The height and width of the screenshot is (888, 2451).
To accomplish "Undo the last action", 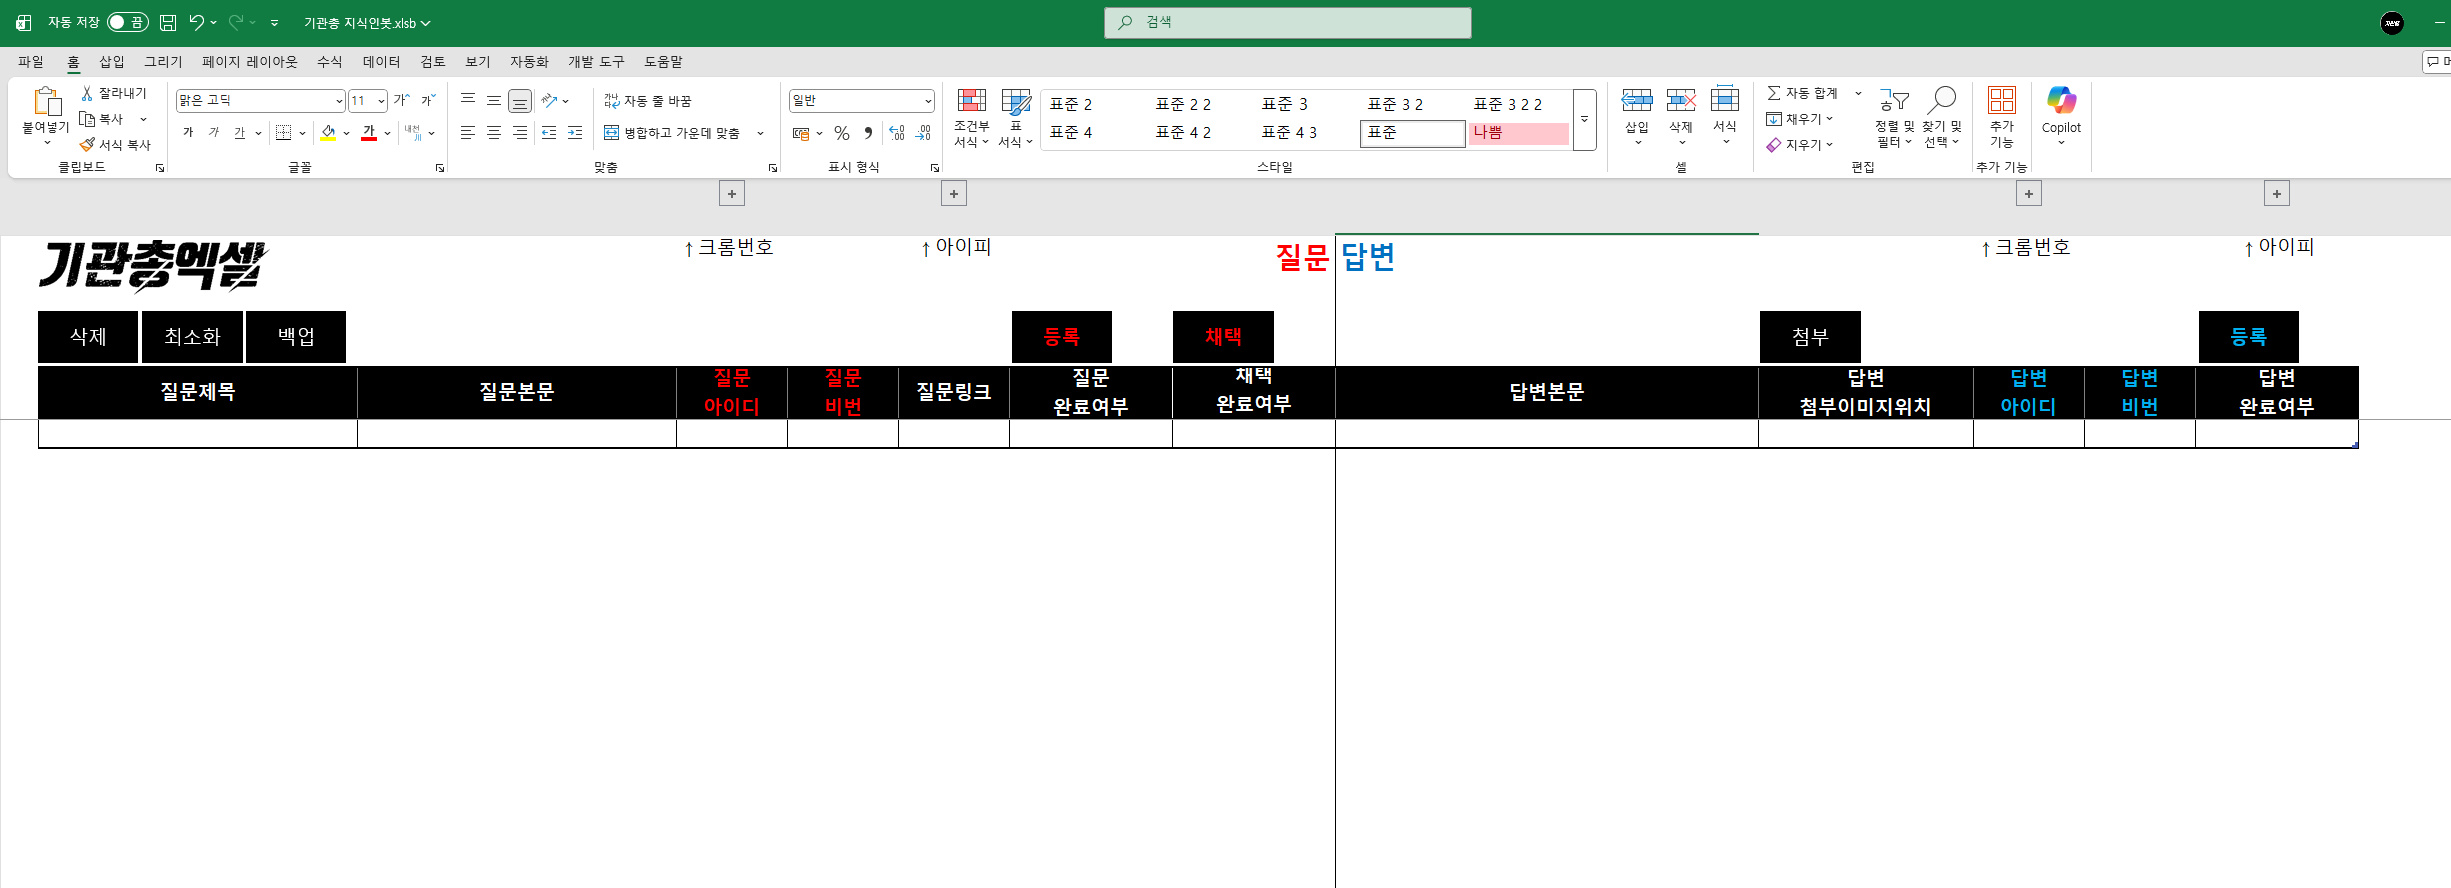I will pyautogui.click(x=196, y=22).
